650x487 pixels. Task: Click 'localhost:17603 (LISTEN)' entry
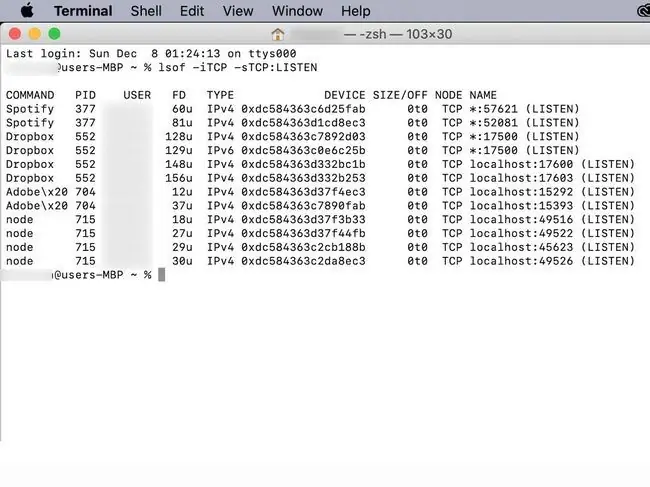[552, 178]
